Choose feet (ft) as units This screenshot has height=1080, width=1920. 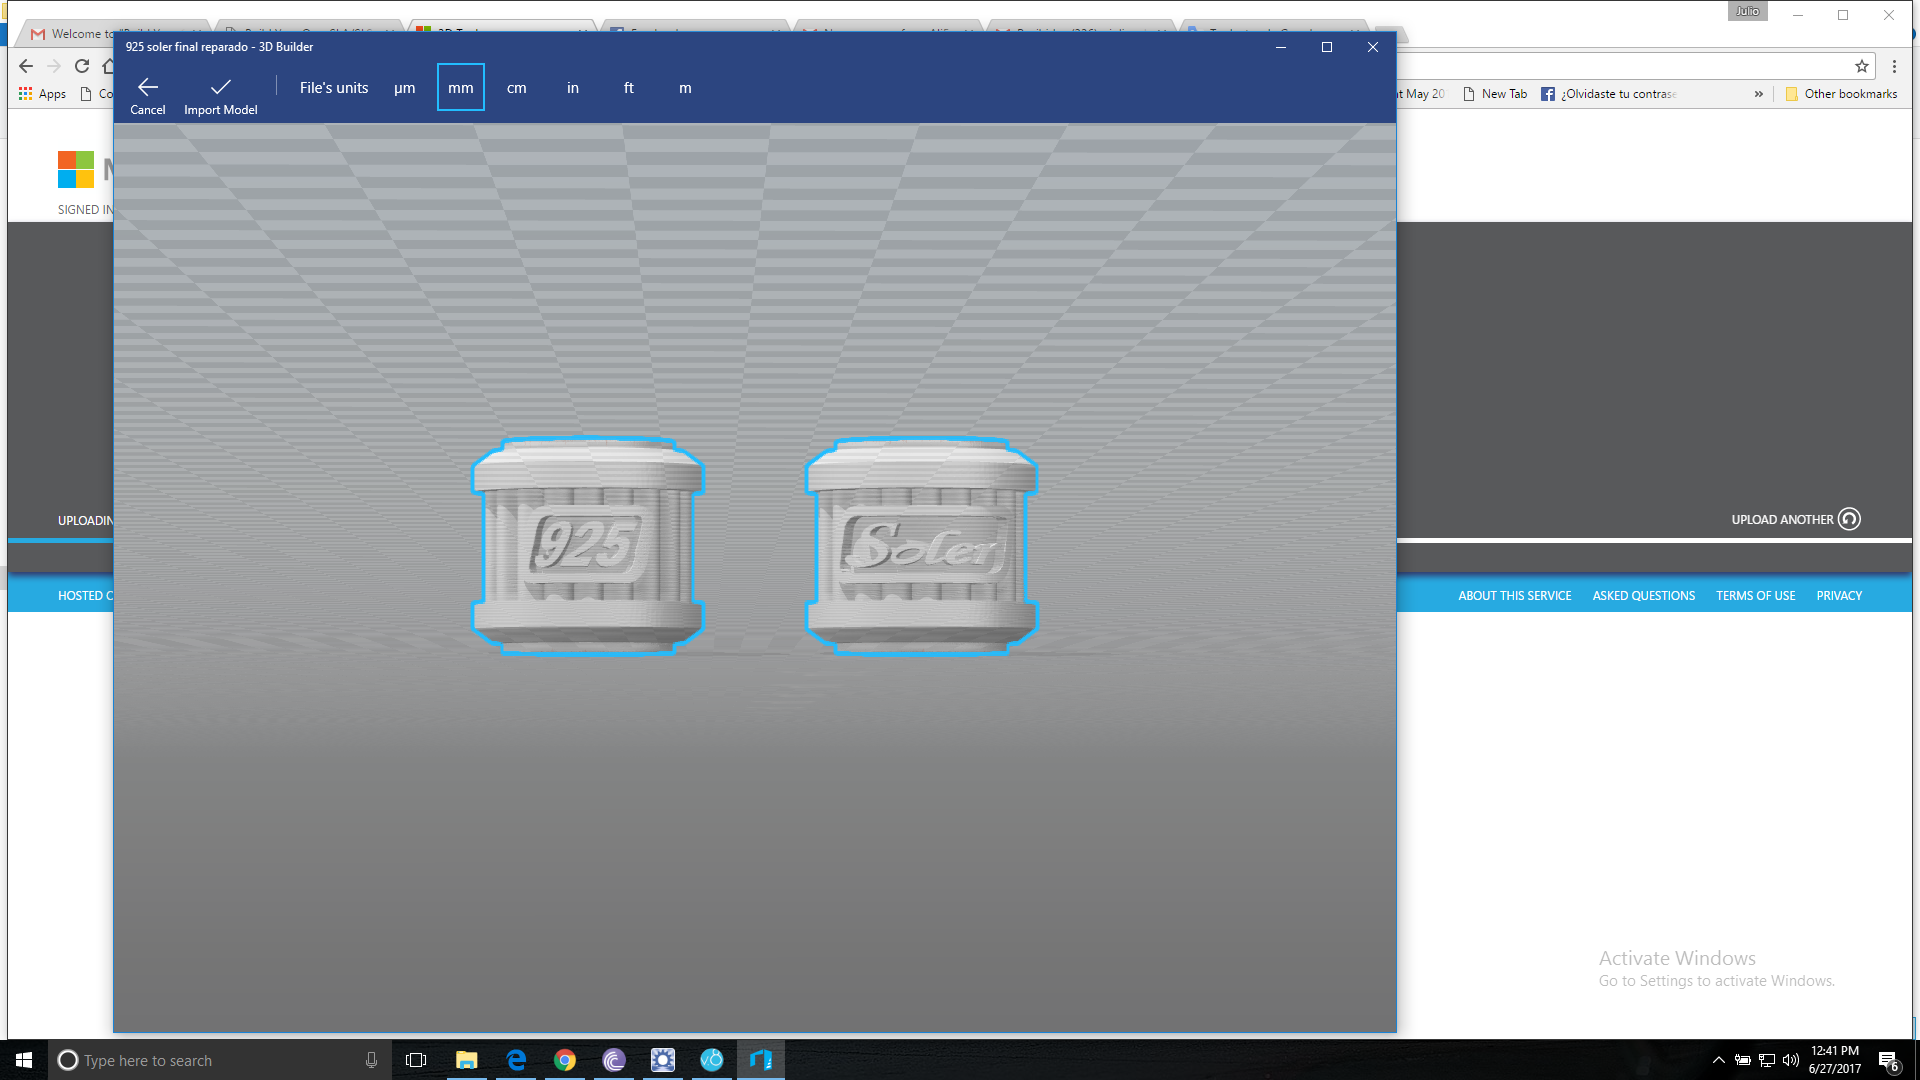click(x=629, y=88)
